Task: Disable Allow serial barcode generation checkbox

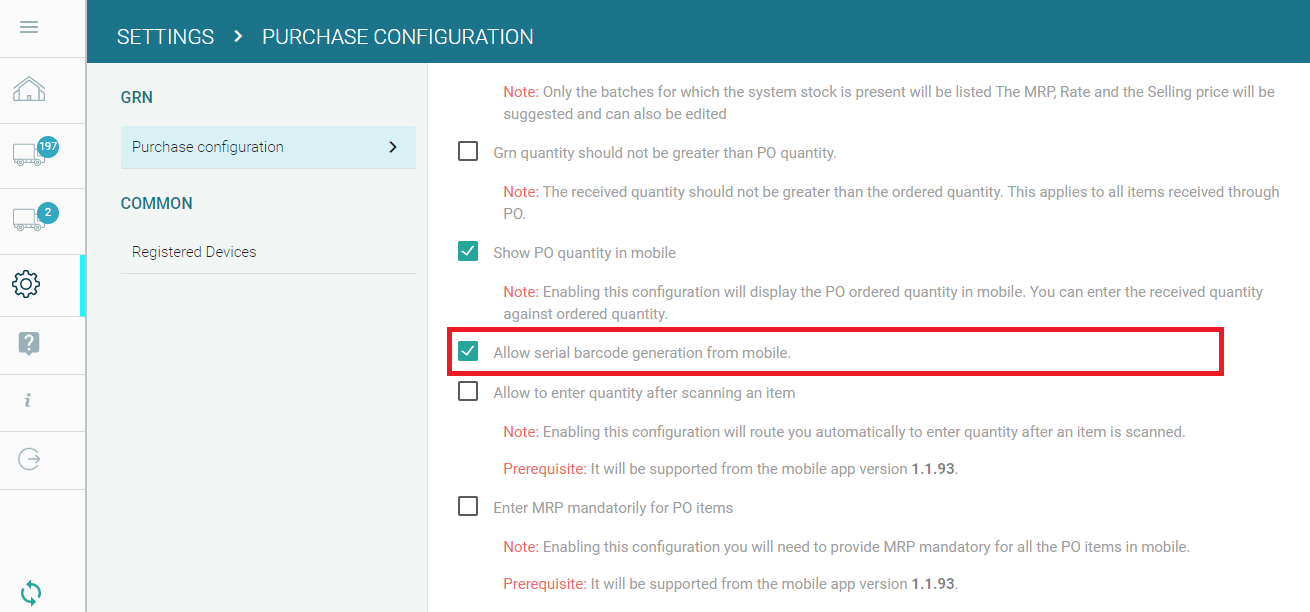Action: tap(468, 352)
